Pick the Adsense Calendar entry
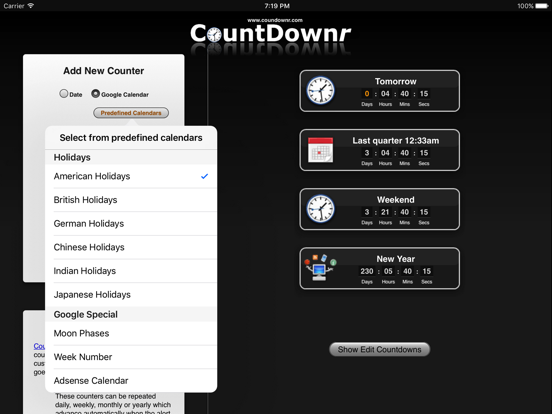Viewport: 552px width, 414px height. click(131, 381)
